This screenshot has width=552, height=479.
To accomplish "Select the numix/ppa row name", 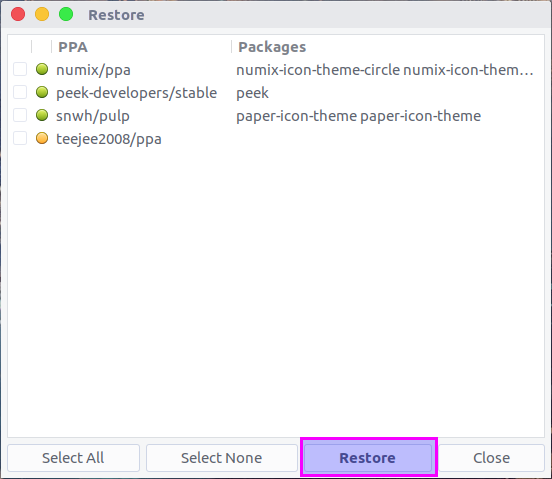I will click(93, 70).
